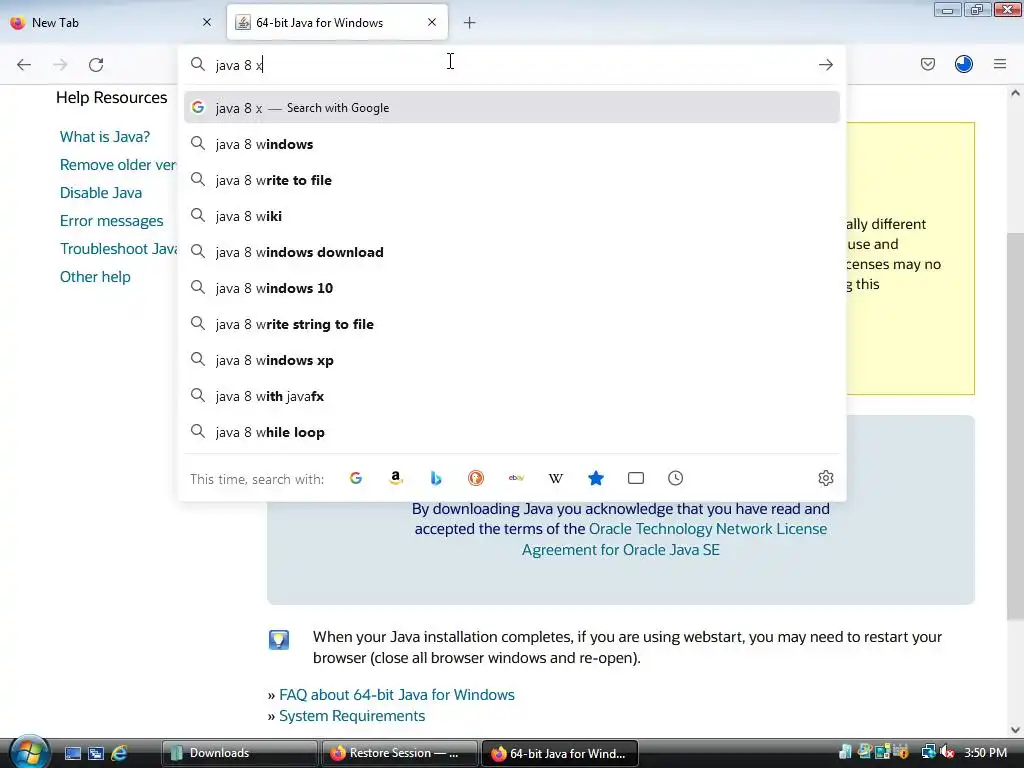Select suggestion 'java 8 windows download'
Image resolution: width=1024 pixels, height=768 pixels.
(x=511, y=252)
